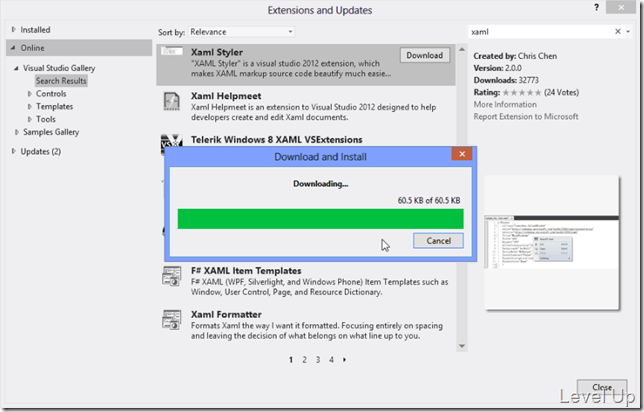Collapse the Online category
The image size is (644, 412).
point(13,48)
